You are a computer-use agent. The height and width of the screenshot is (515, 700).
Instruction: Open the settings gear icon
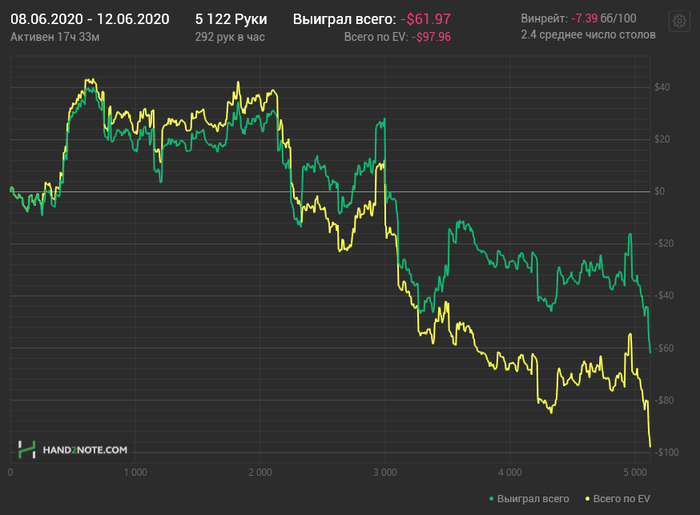coord(679,21)
